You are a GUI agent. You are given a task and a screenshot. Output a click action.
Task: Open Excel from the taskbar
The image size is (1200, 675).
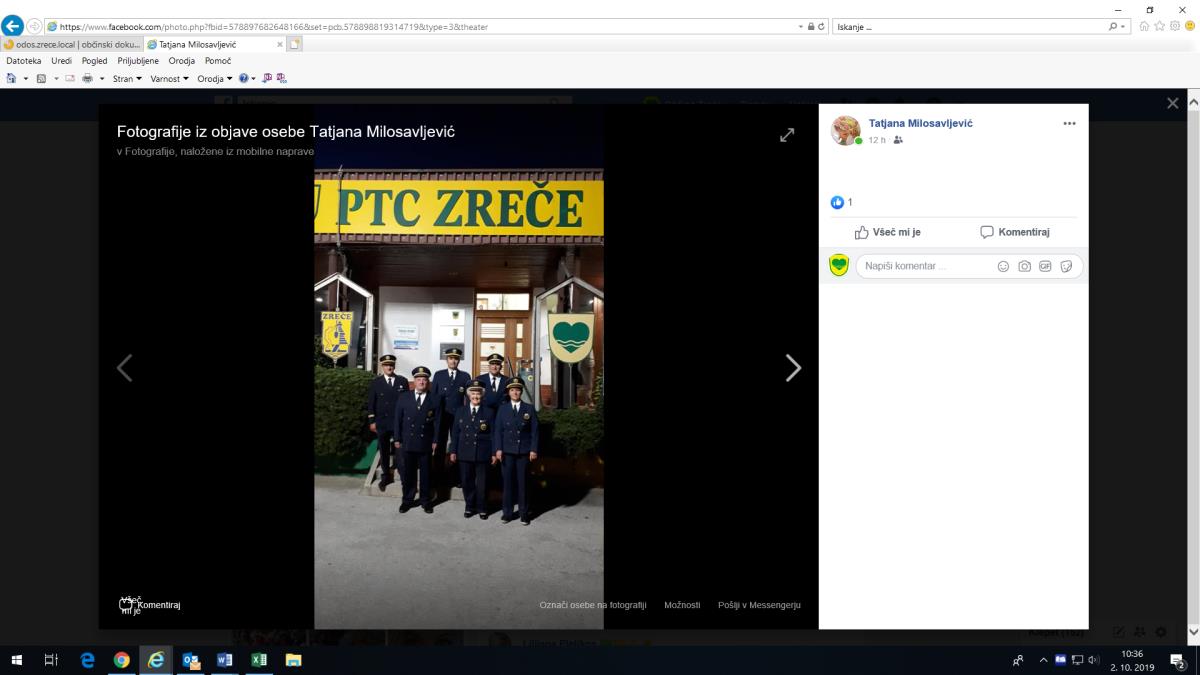[258, 660]
